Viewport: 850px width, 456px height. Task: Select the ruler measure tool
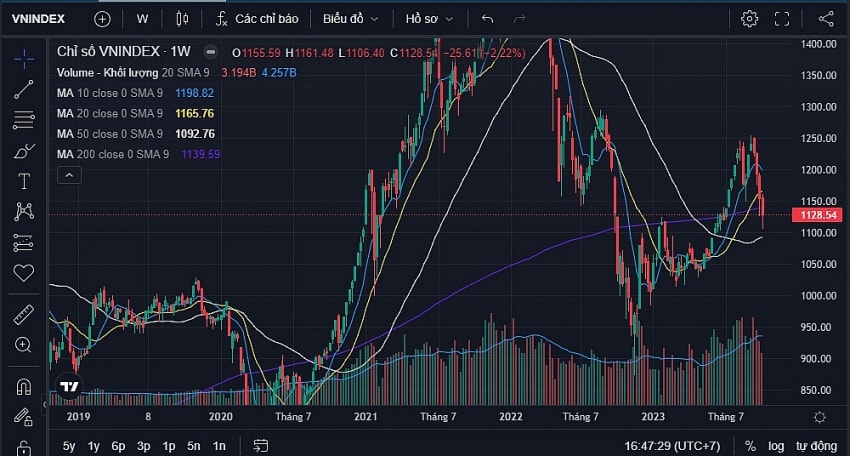click(24, 315)
